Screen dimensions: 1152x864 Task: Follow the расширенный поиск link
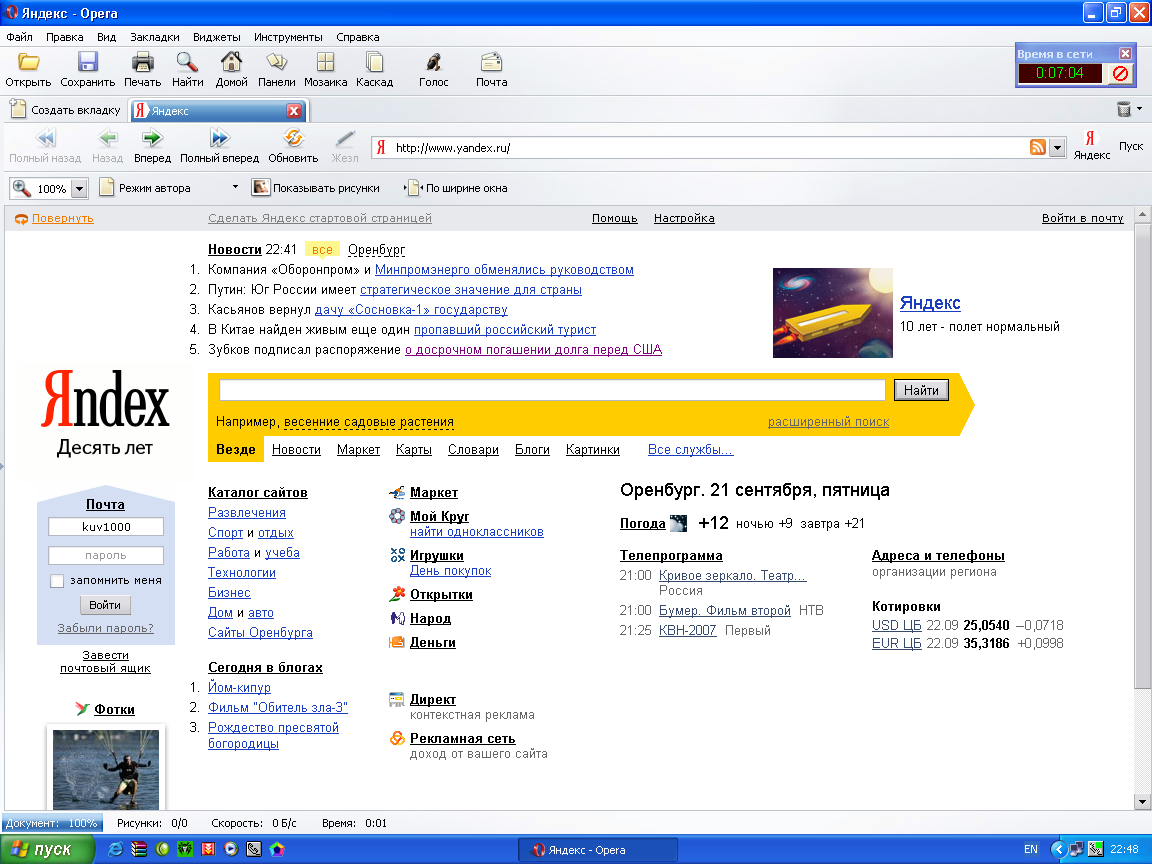coord(828,422)
